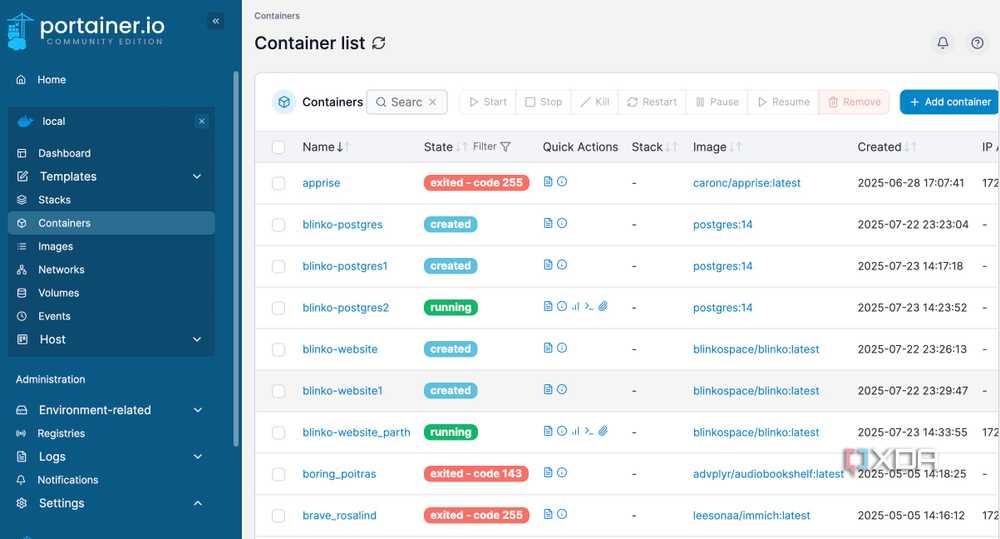The width and height of the screenshot is (1000, 539).
Task: Click the Stop button
Action: [x=543, y=102]
